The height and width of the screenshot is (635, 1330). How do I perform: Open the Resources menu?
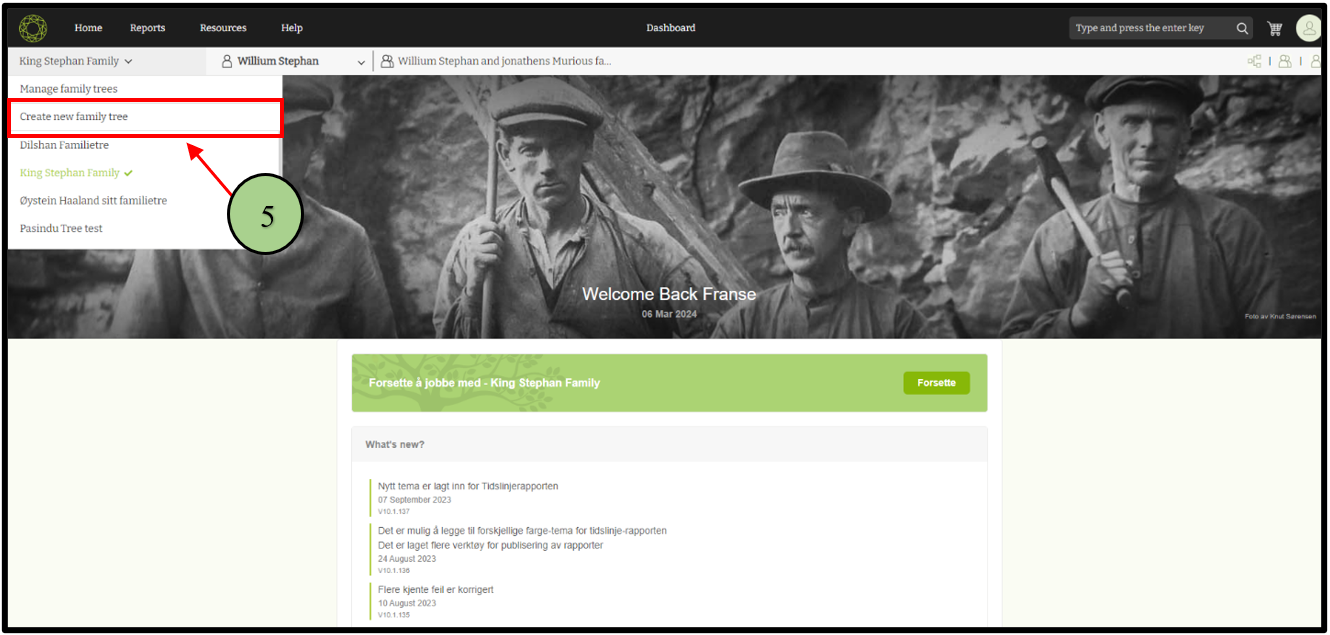(x=223, y=28)
